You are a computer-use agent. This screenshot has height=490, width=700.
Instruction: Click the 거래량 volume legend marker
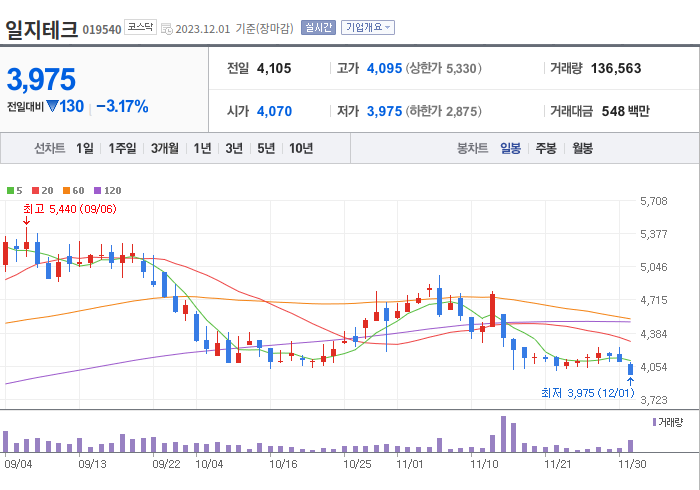tap(654, 422)
